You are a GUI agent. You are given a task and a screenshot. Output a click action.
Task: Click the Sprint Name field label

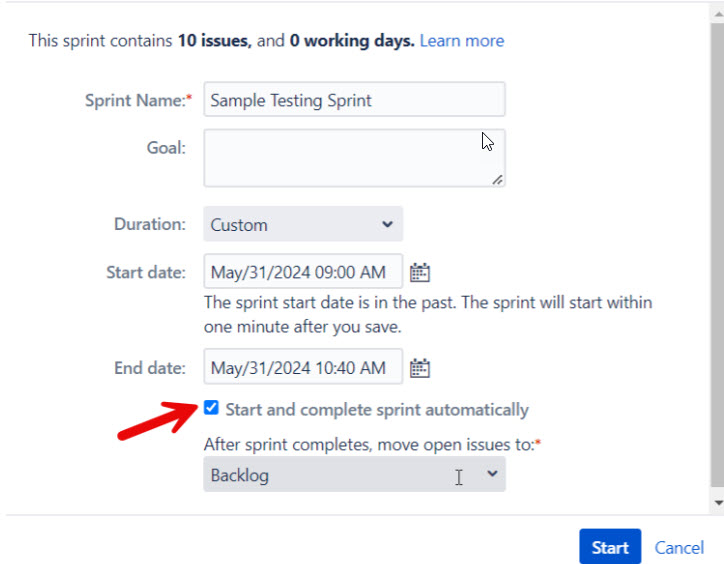(x=138, y=100)
